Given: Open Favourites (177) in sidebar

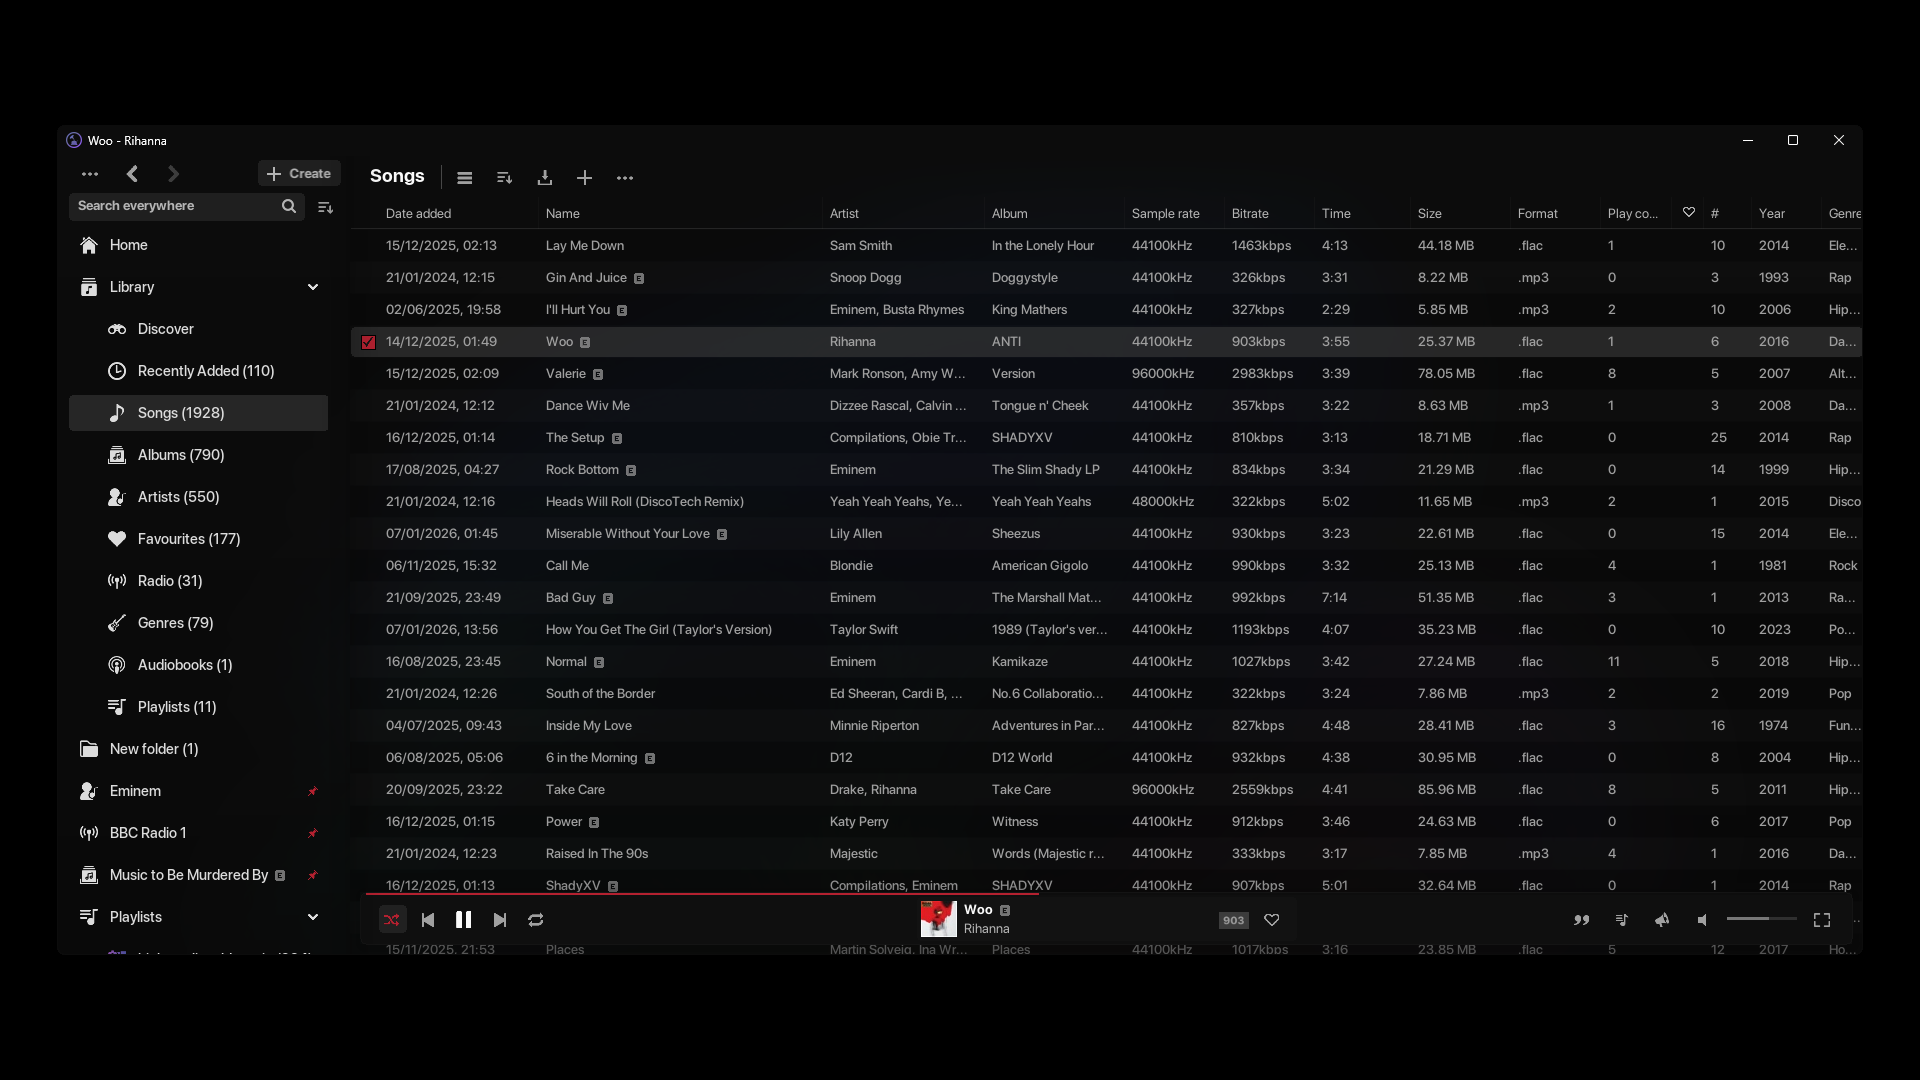Looking at the screenshot, I should pyautogui.click(x=188, y=539).
